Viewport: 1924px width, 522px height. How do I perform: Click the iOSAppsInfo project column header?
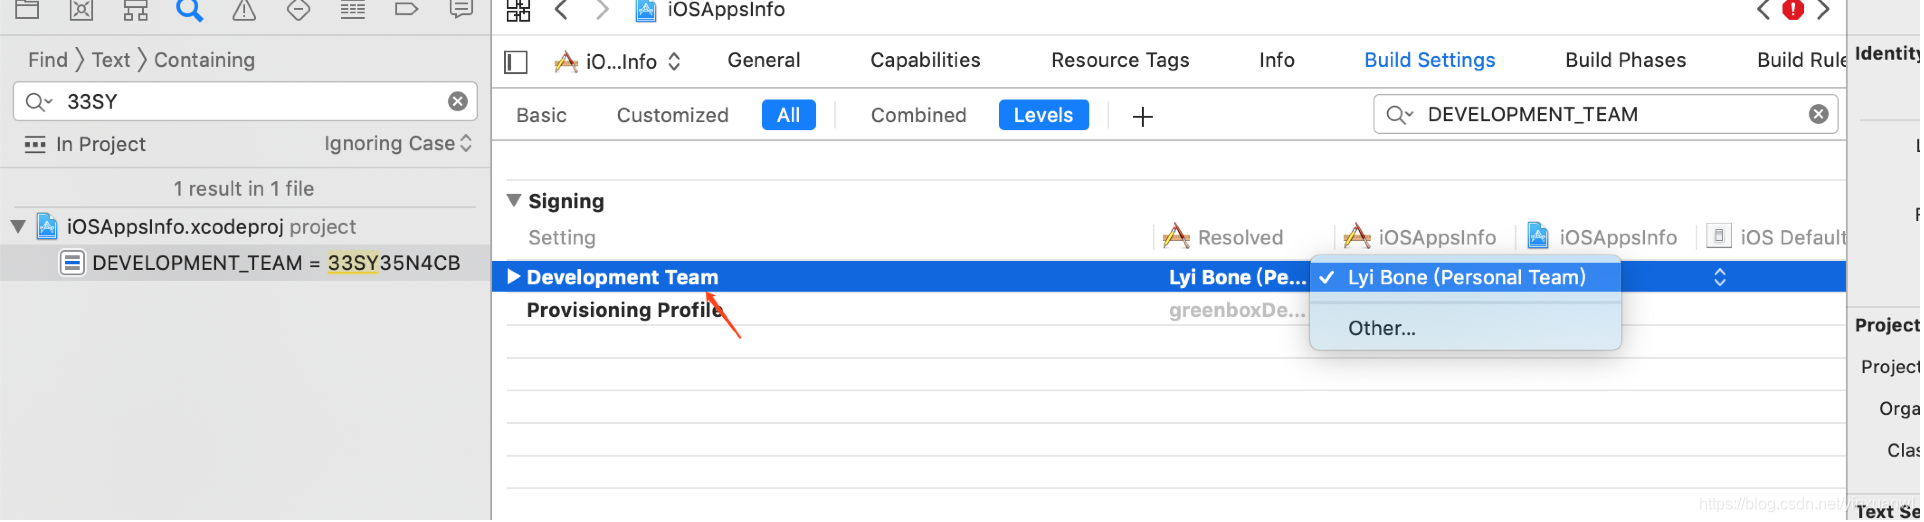(x=1603, y=237)
